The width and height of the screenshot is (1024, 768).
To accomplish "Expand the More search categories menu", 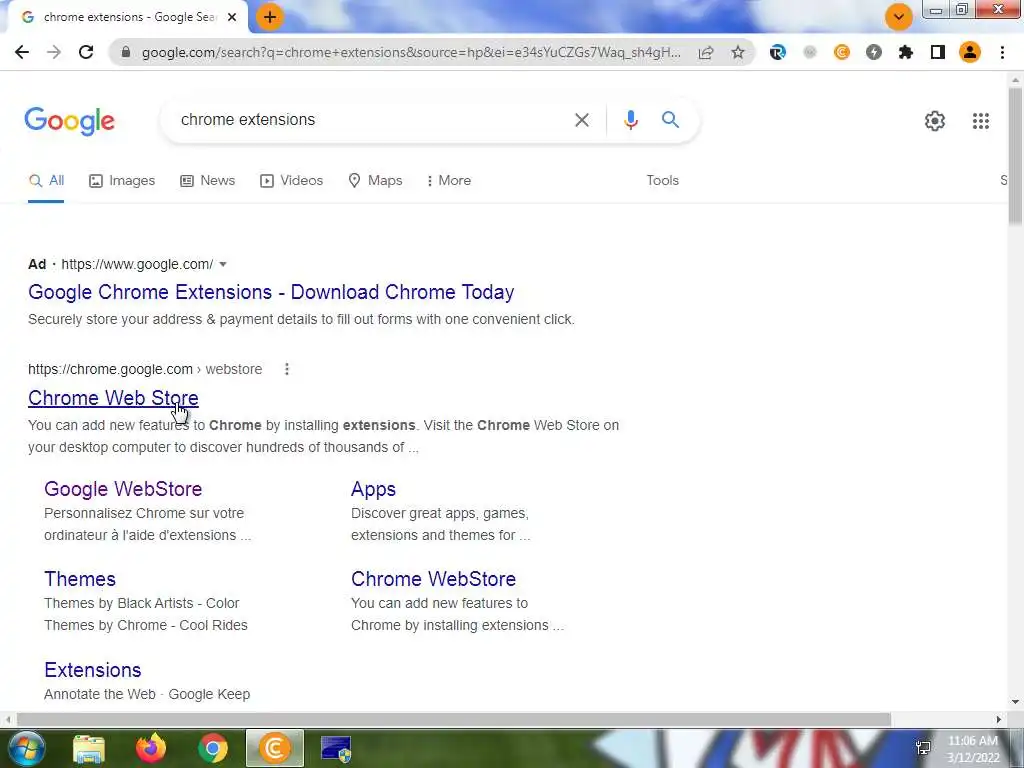I will [x=448, y=181].
